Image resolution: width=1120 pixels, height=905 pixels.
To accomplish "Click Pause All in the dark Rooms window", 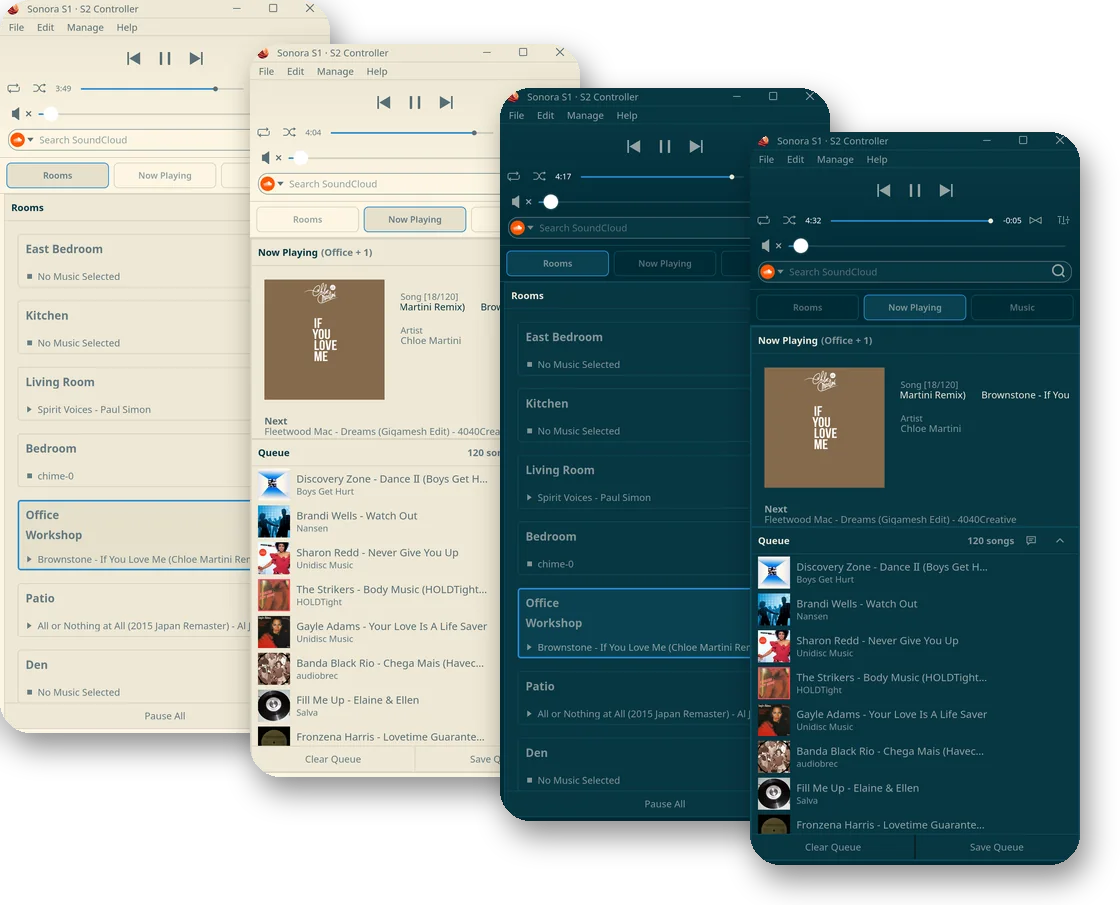I will tap(664, 804).
